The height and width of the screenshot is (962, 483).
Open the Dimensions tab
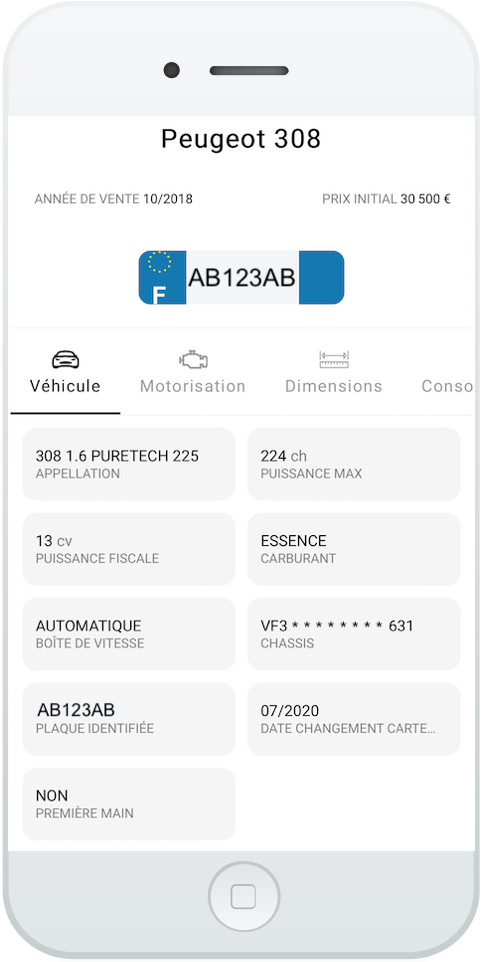(334, 386)
